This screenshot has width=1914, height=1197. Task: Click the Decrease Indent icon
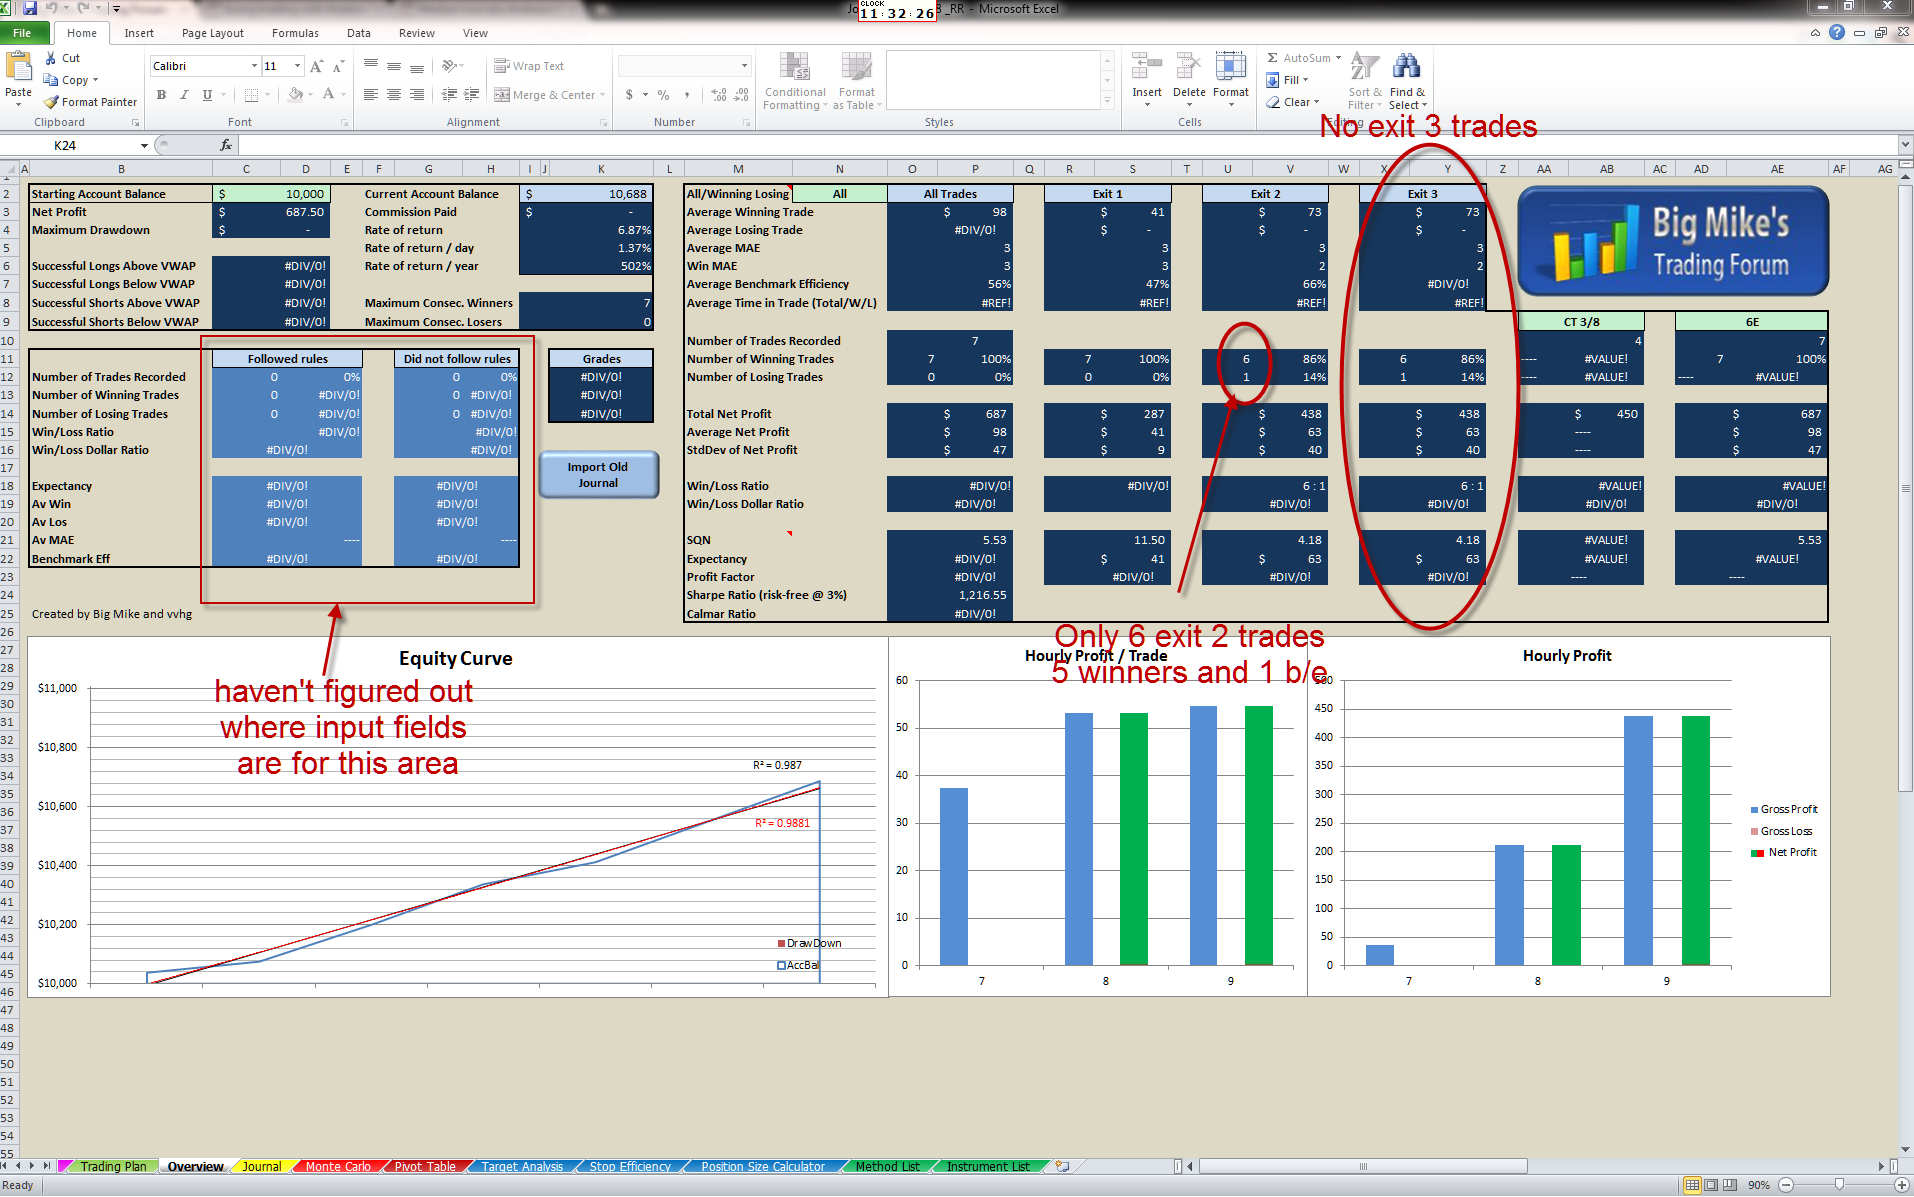(449, 95)
